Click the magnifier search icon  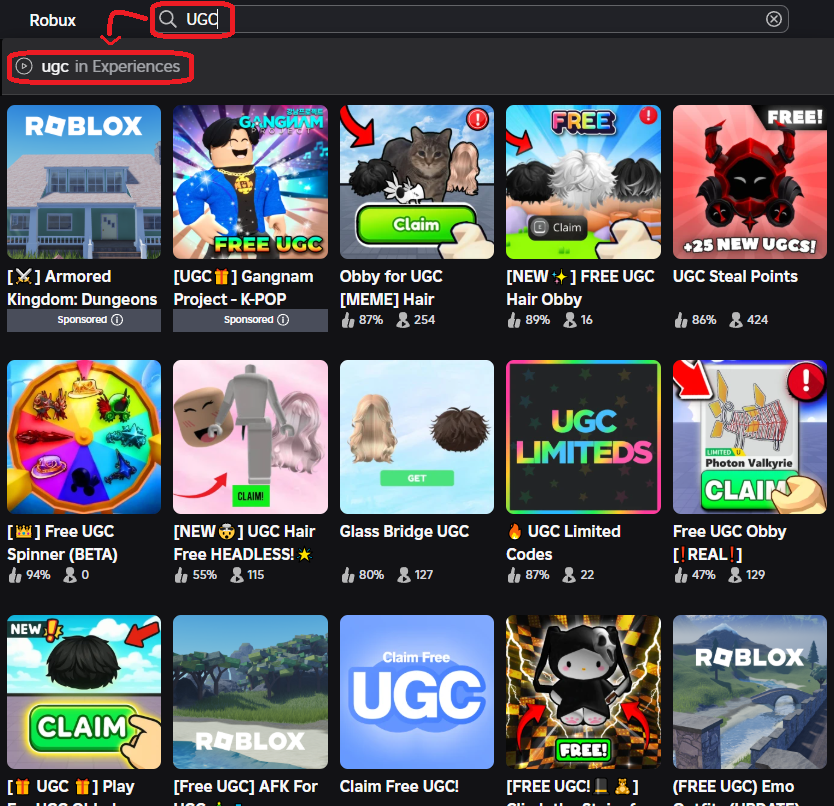pyautogui.click(x=168, y=19)
